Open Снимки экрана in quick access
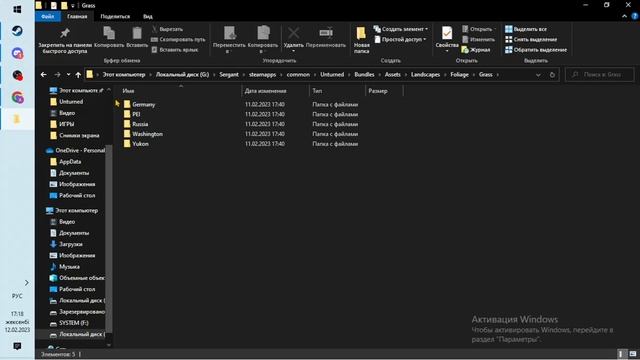Viewport: 640px width, 360px height. click(x=79, y=136)
